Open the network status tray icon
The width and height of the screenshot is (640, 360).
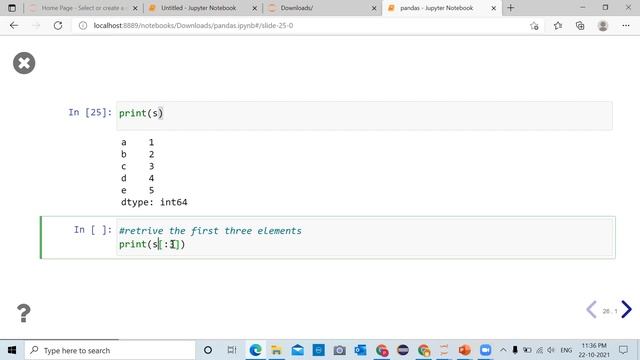[x=539, y=350]
